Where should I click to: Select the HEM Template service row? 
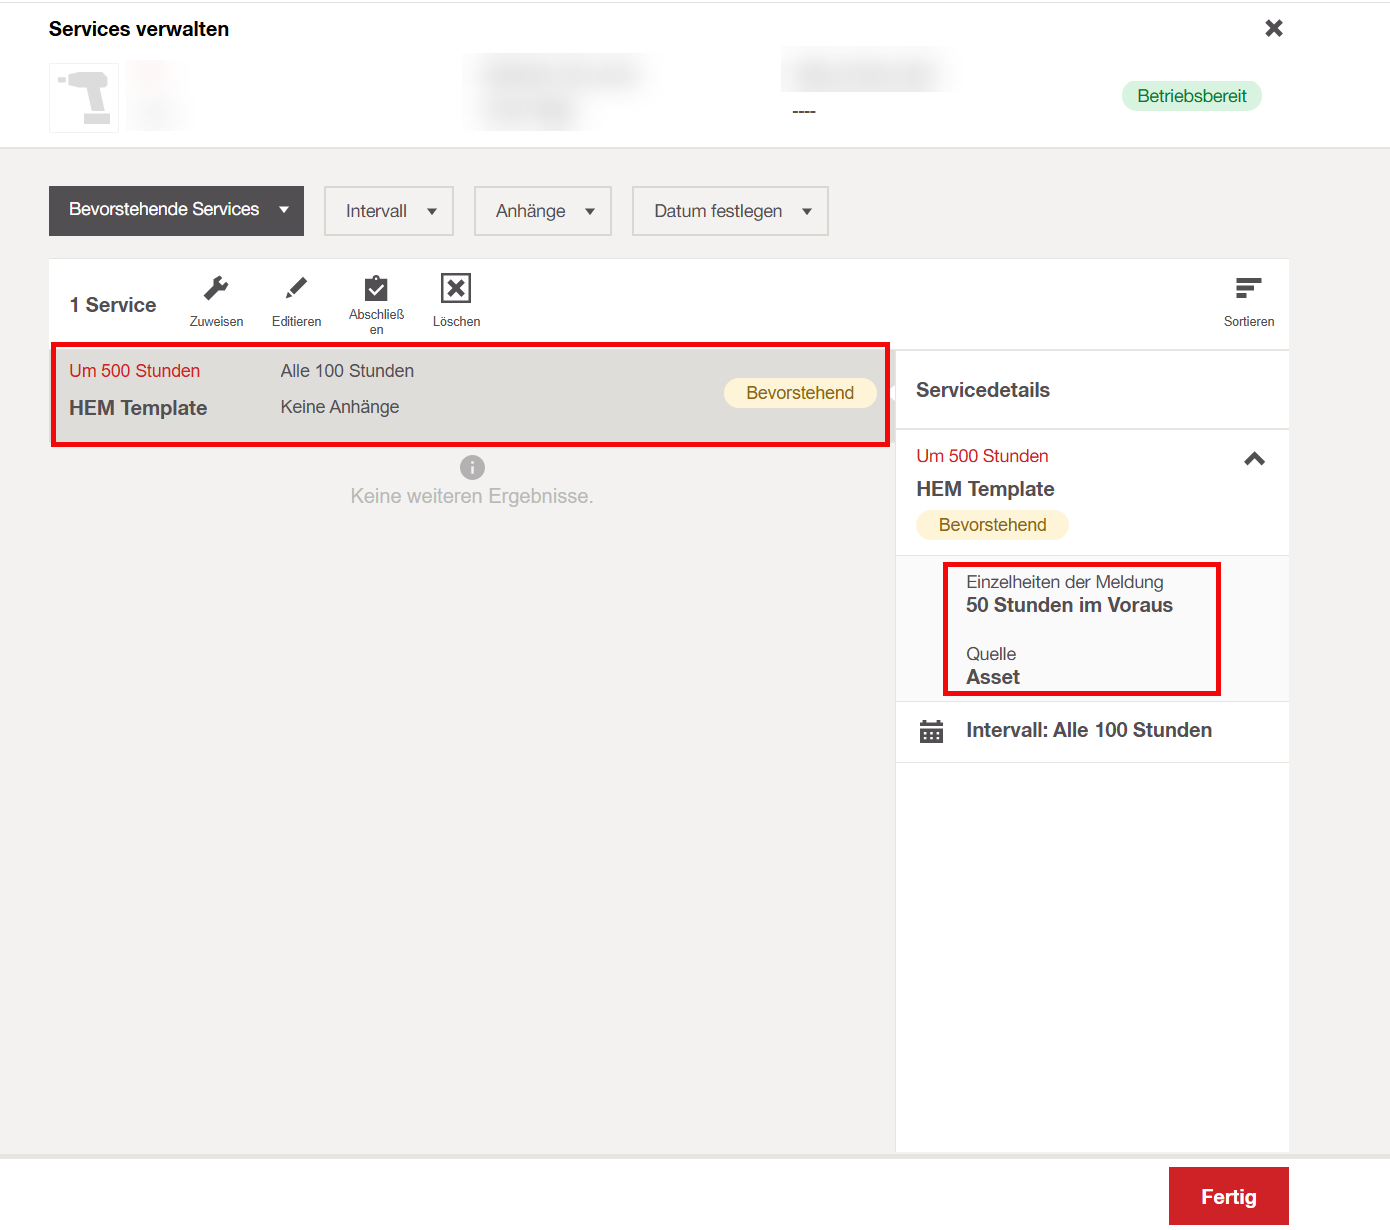pos(400,395)
